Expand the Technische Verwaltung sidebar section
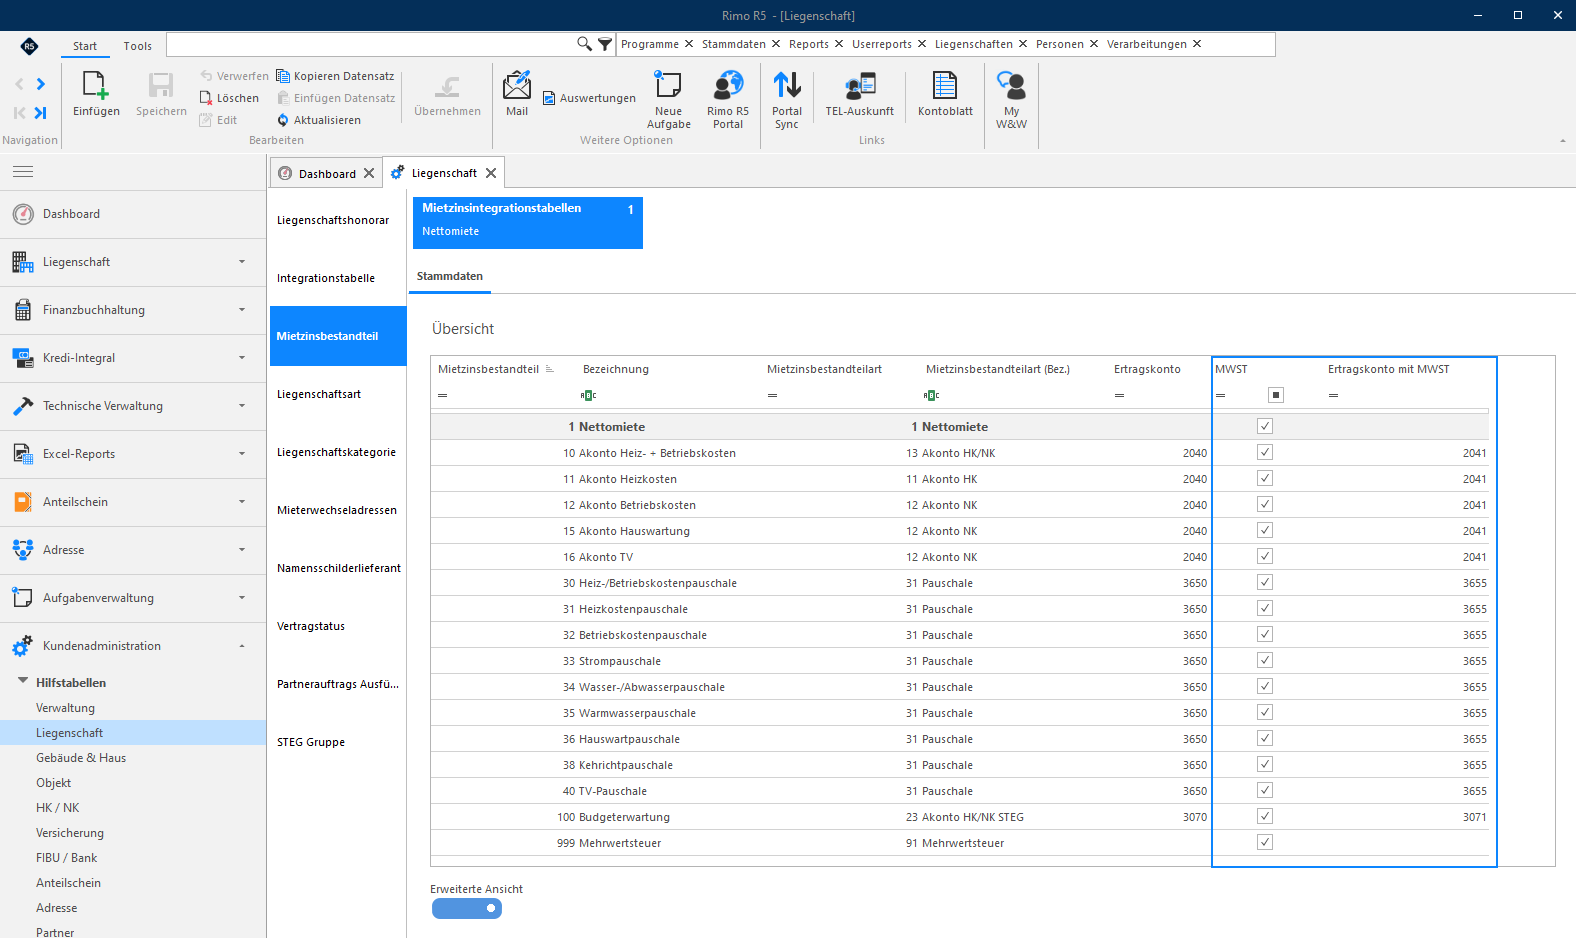Image resolution: width=1576 pixels, height=938 pixels. click(x=133, y=406)
